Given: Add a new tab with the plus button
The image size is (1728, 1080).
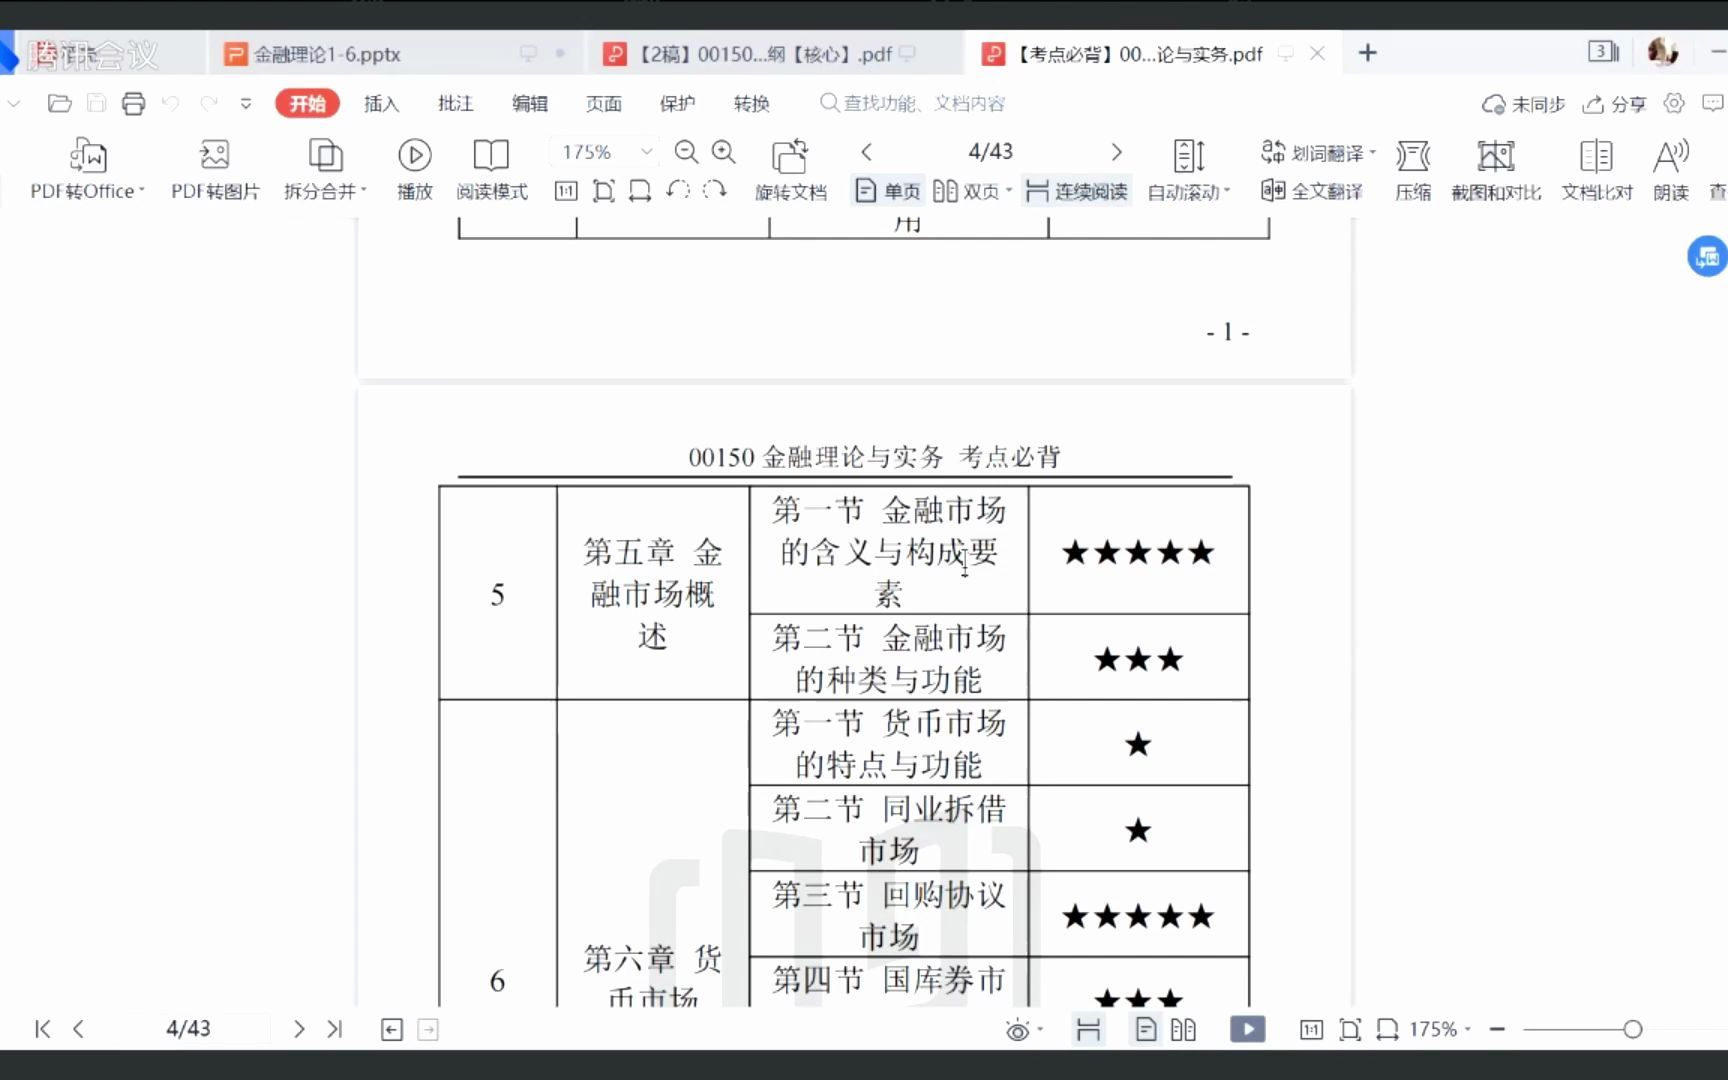Looking at the screenshot, I should pyautogui.click(x=1368, y=53).
